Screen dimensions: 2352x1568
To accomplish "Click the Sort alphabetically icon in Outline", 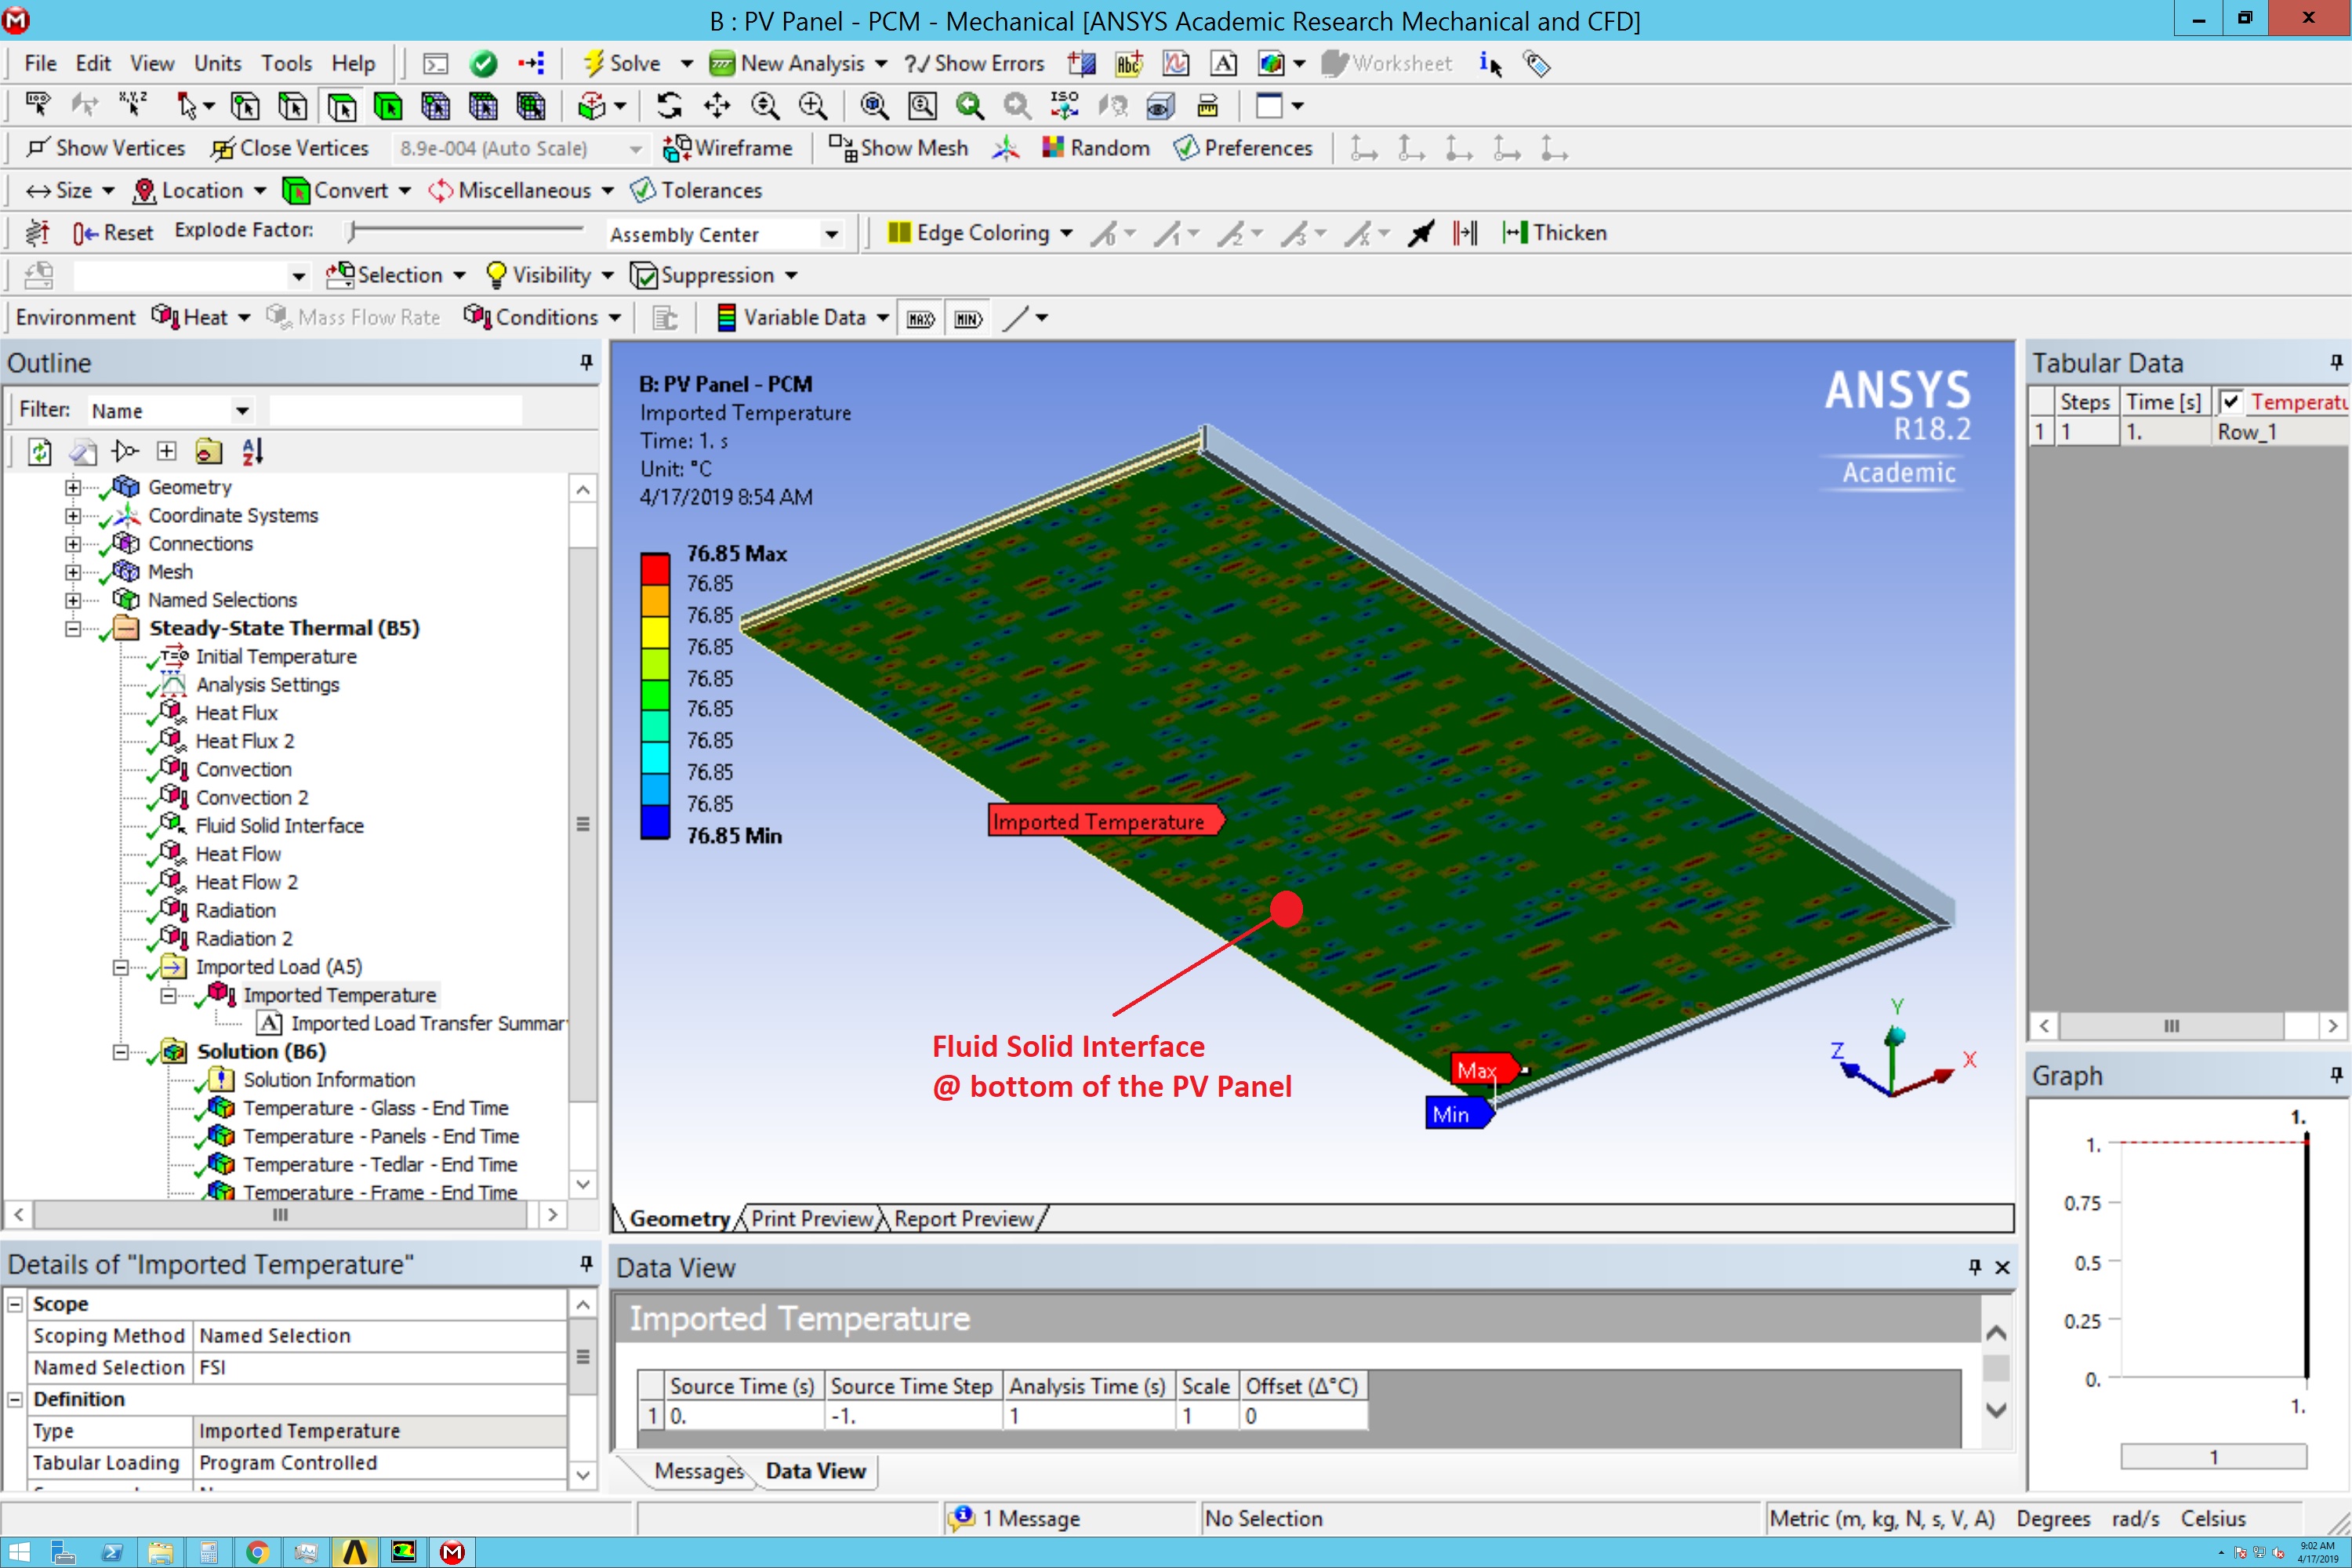I will 252,451.
